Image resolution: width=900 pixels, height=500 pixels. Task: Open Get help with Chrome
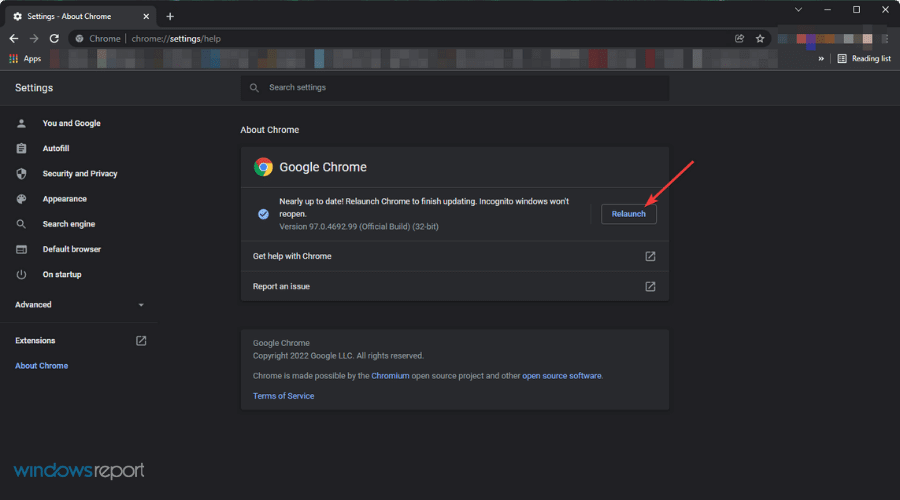coord(455,256)
